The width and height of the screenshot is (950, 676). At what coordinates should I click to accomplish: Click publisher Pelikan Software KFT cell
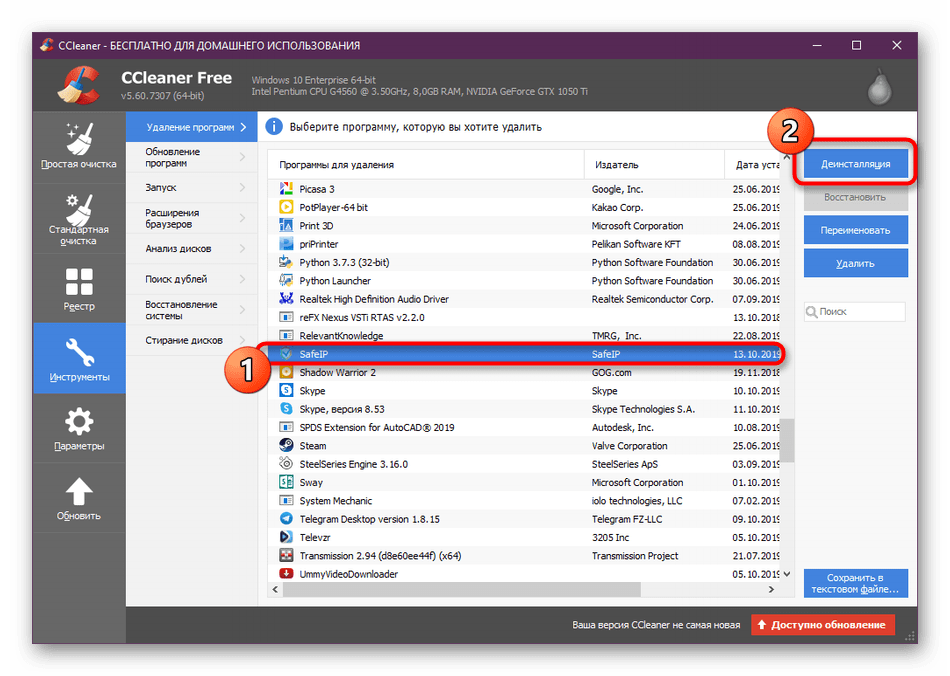point(636,244)
